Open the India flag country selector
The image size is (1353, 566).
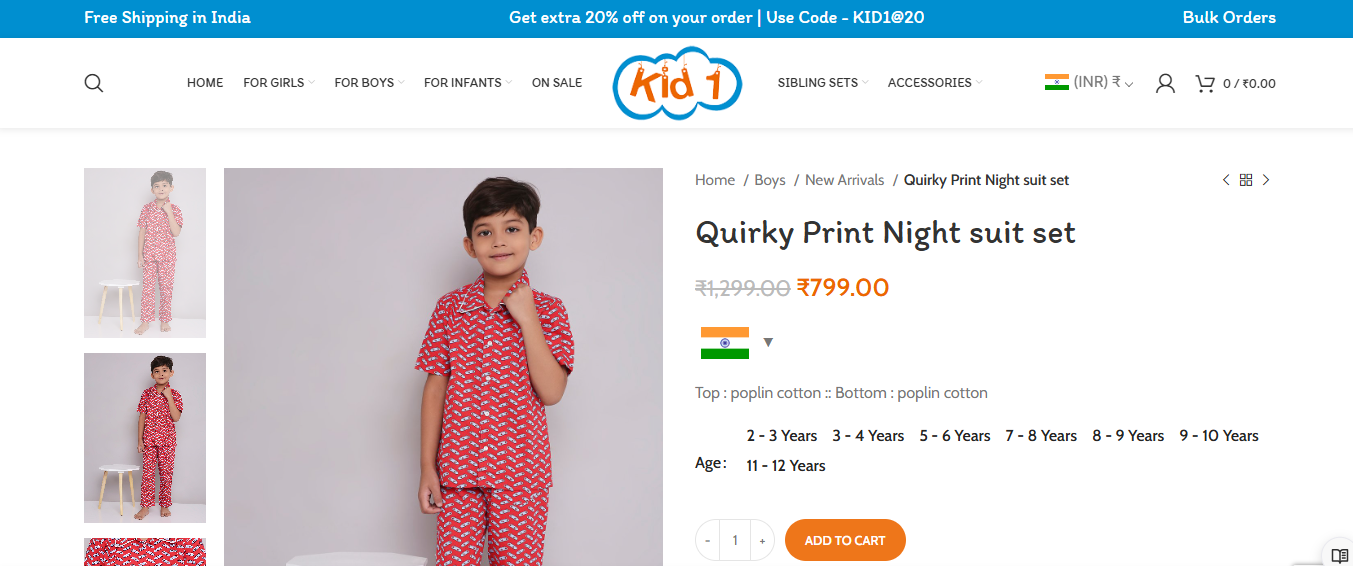point(737,342)
